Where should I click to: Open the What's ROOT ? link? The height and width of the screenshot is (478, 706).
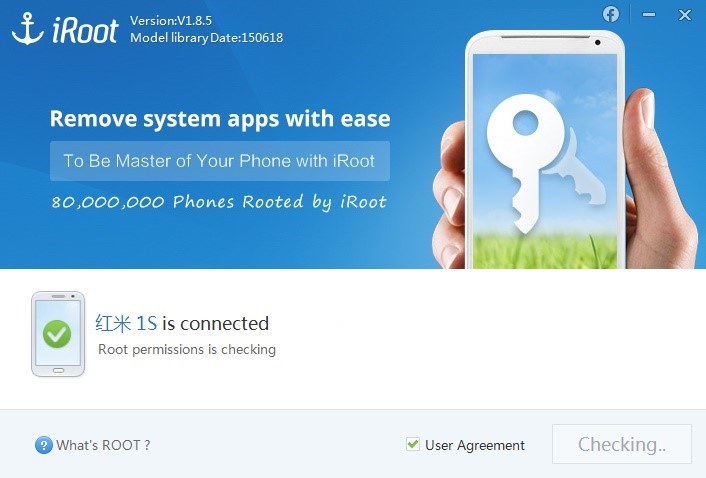(x=103, y=445)
